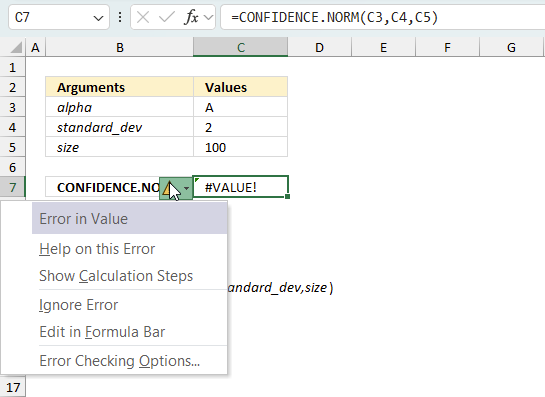Select column E header
This screenshot has width=545, height=397.
click(x=383, y=48)
